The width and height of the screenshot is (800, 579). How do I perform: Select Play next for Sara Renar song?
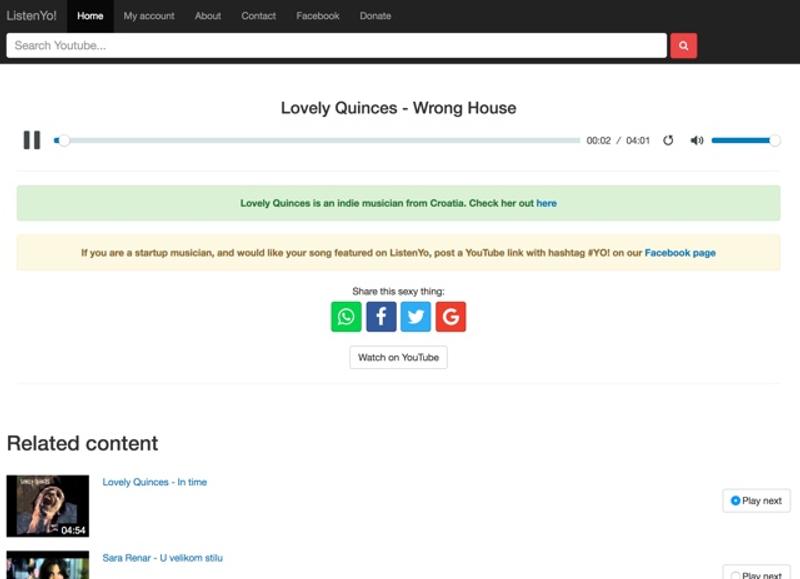756,574
